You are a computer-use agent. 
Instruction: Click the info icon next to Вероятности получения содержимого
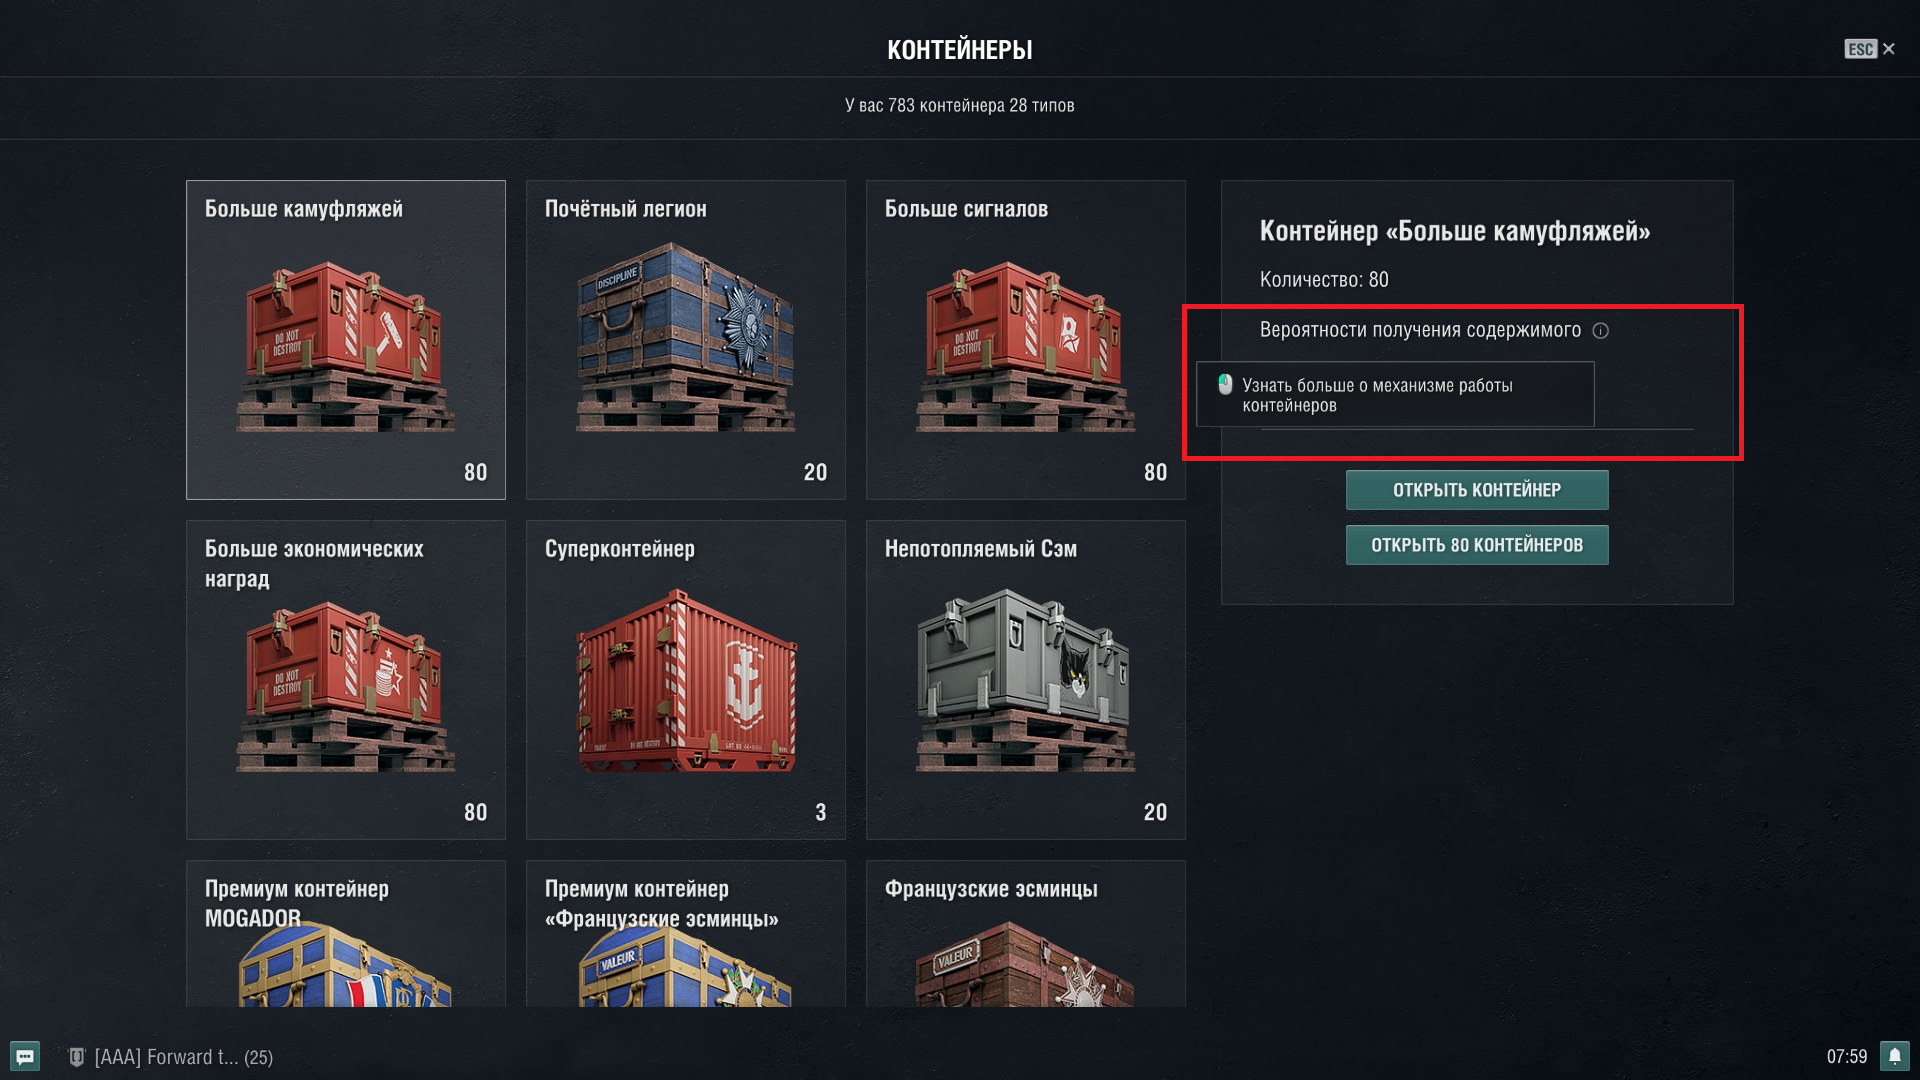1600,331
